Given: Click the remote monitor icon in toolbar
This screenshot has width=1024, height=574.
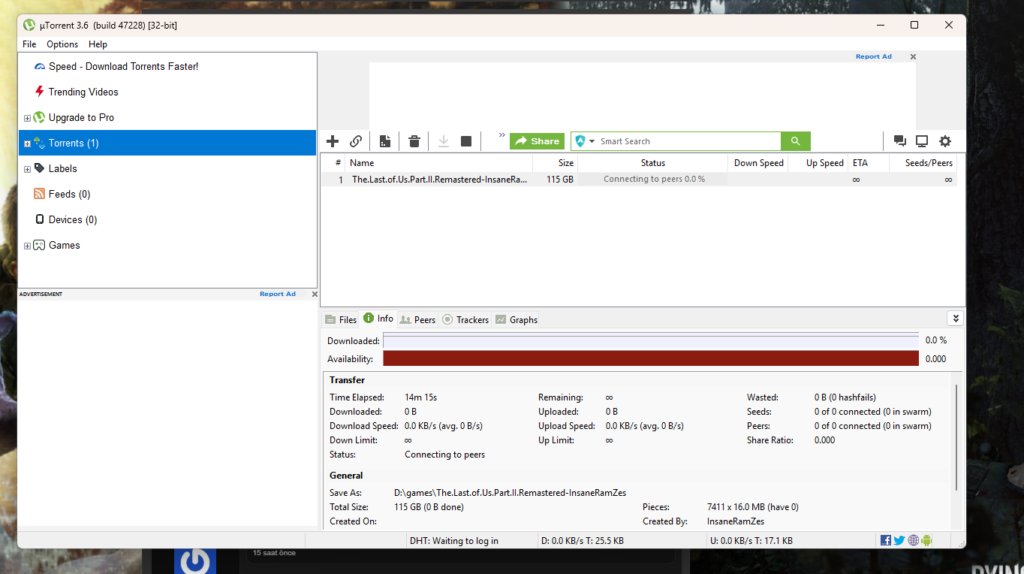Looking at the screenshot, I should pos(922,141).
